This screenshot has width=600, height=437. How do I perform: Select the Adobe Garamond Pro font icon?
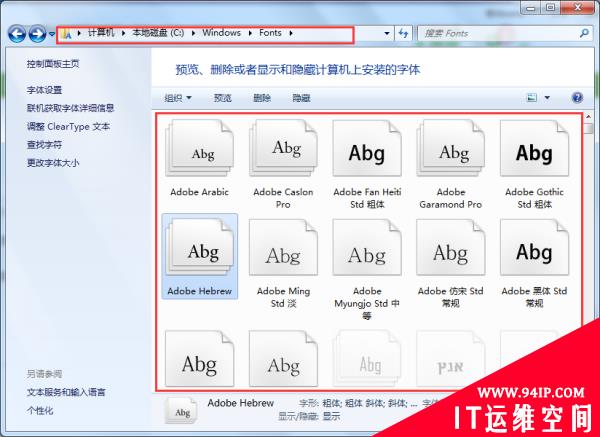click(451, 148)
